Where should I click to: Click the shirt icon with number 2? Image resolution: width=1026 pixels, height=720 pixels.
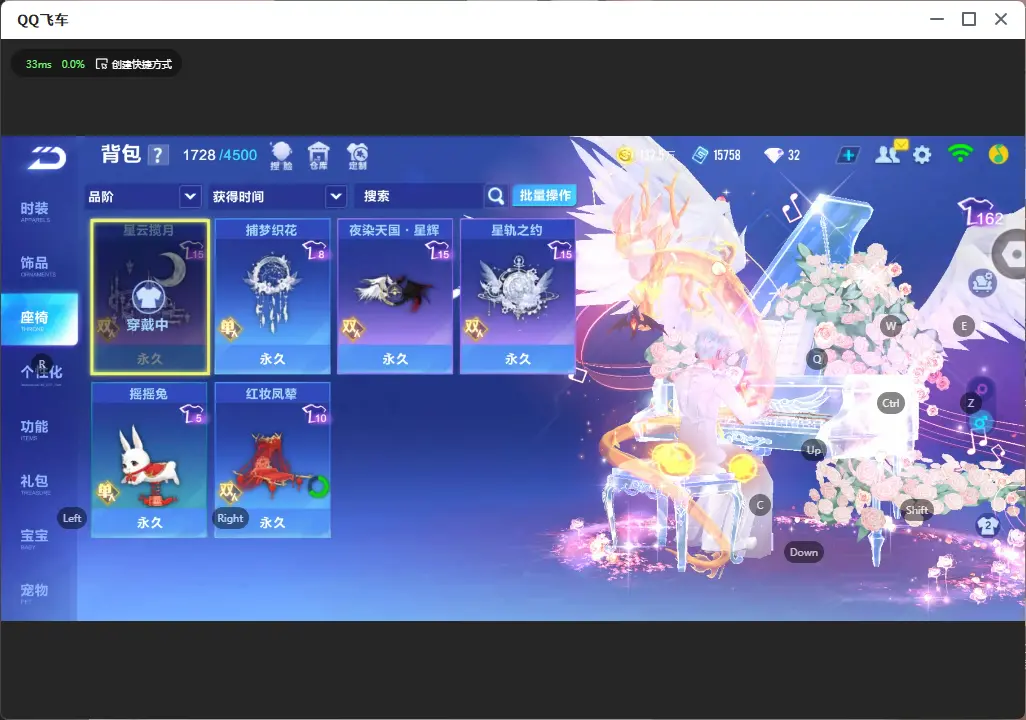coord(987,526)
